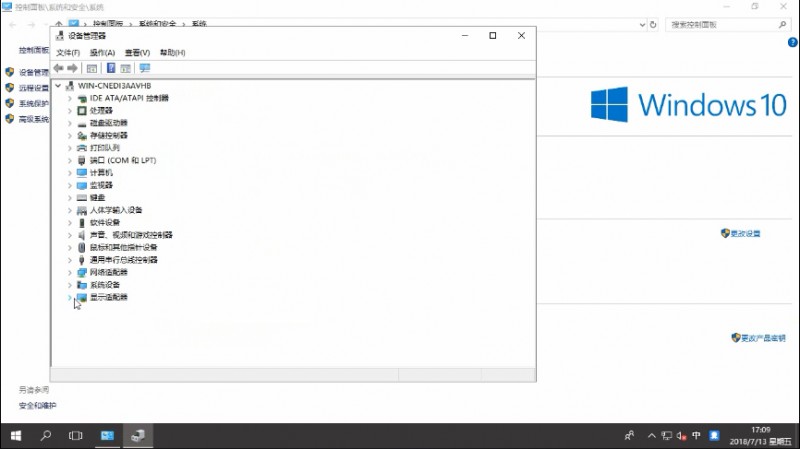Expand the 网络适配器 node
The width and height of the screenshot is (800, 449).
point(70,272)
